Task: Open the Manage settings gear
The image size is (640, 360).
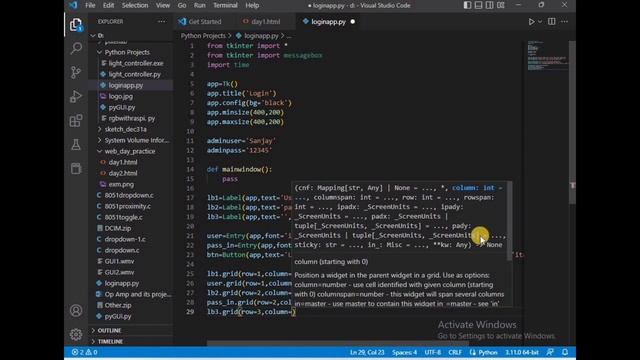Action: tap(76, 334)
